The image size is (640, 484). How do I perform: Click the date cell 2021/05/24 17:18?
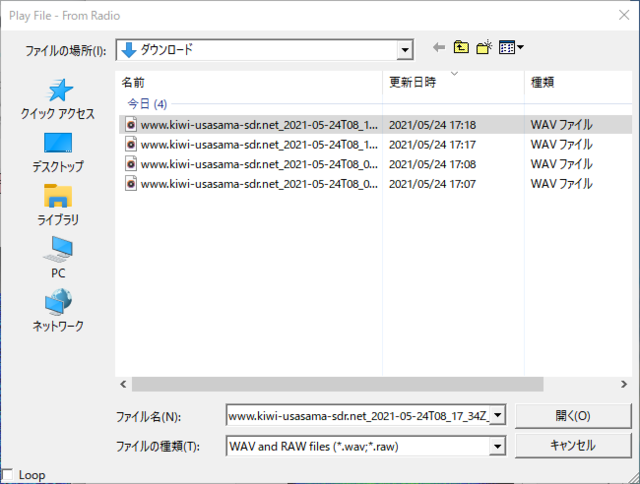[x=432, y=125]
